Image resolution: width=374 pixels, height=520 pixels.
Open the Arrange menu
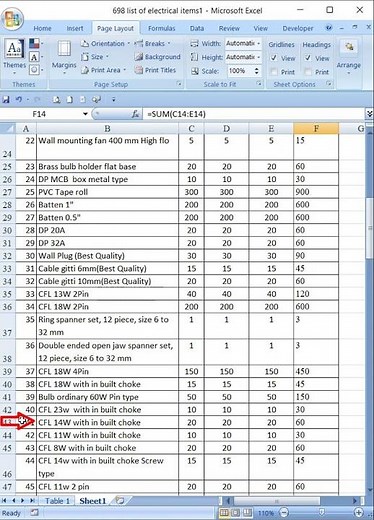click(x=349, y=56)
